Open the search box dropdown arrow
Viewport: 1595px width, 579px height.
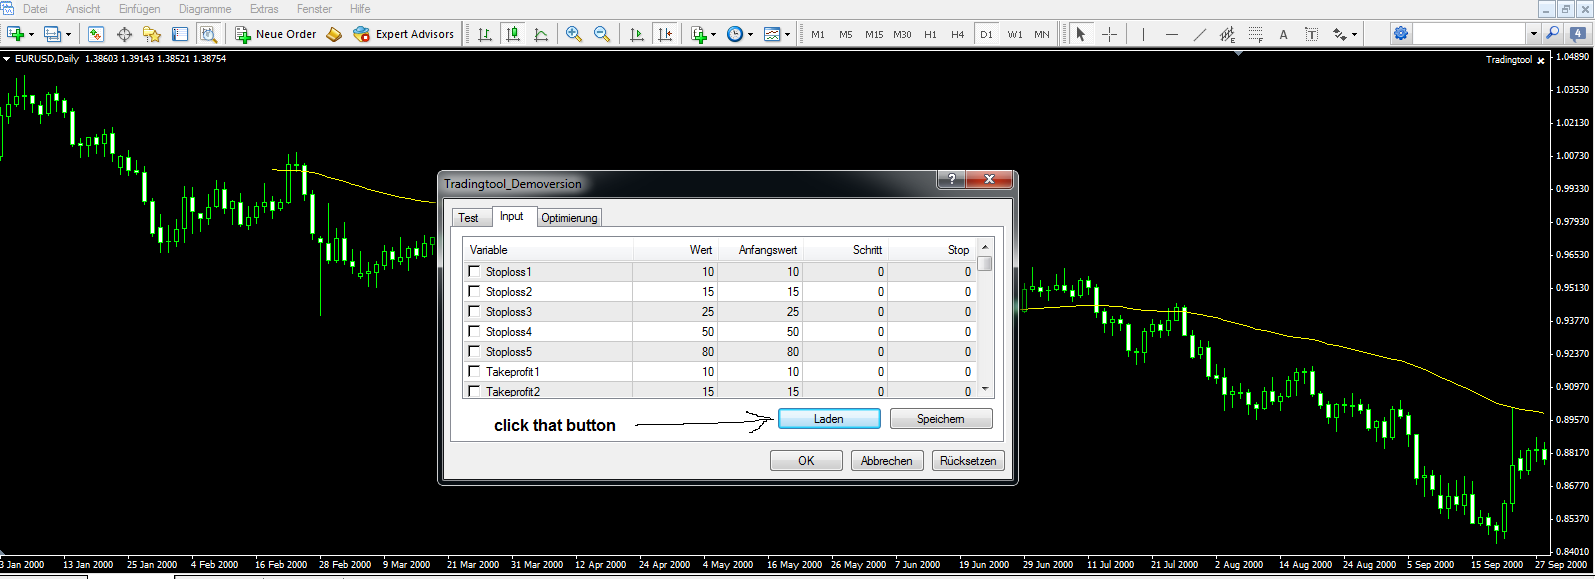(1533, 34)
